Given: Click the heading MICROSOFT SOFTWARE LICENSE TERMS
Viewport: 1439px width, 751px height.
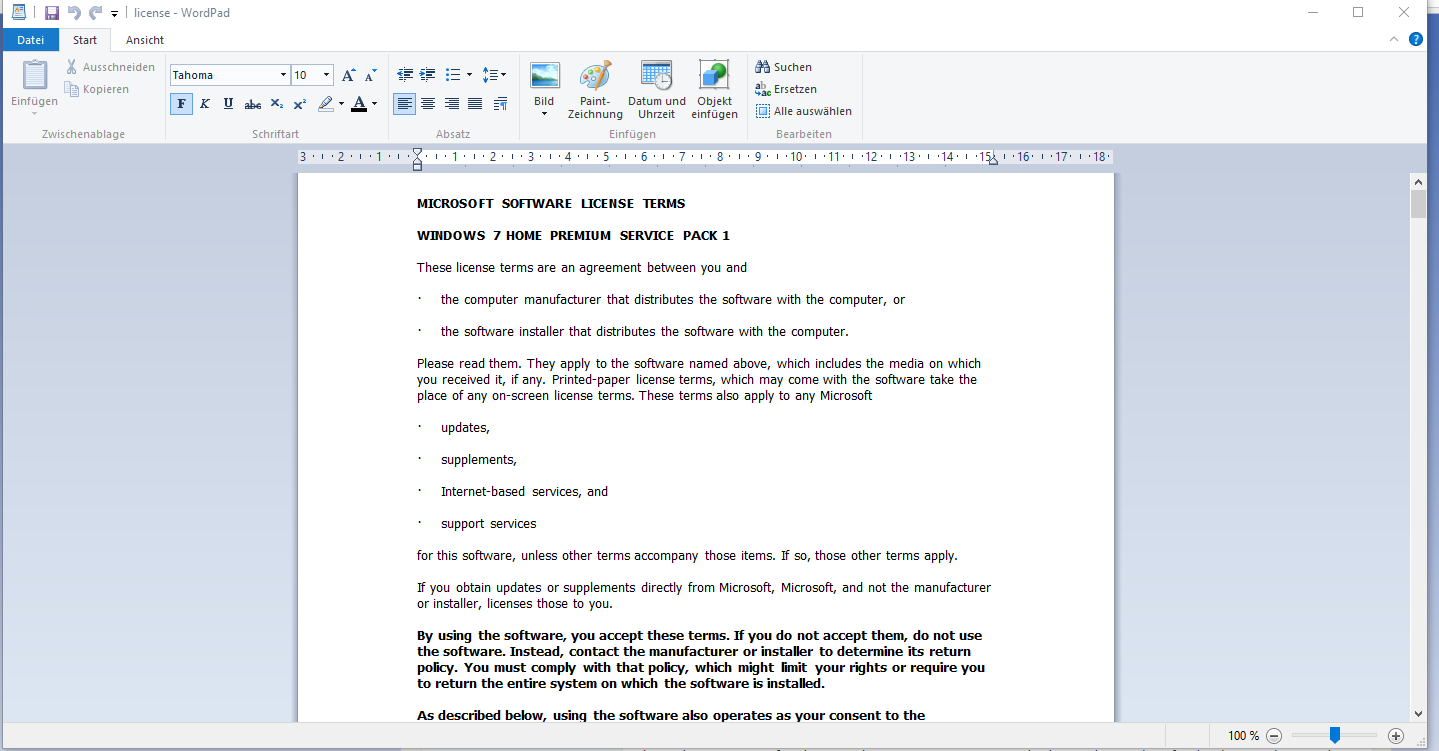Looking at the screenshot, I should pos(551,203).
